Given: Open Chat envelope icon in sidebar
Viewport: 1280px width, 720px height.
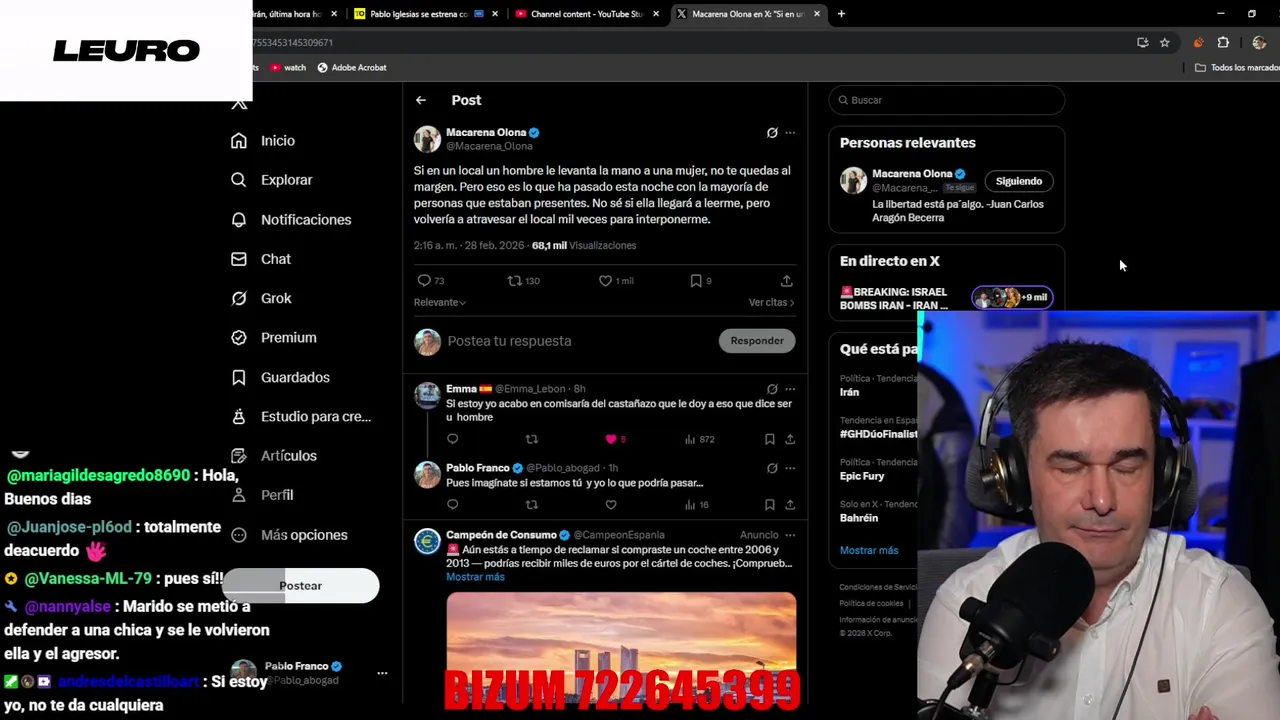Looking at the screenshot, I should coord(238,259).
